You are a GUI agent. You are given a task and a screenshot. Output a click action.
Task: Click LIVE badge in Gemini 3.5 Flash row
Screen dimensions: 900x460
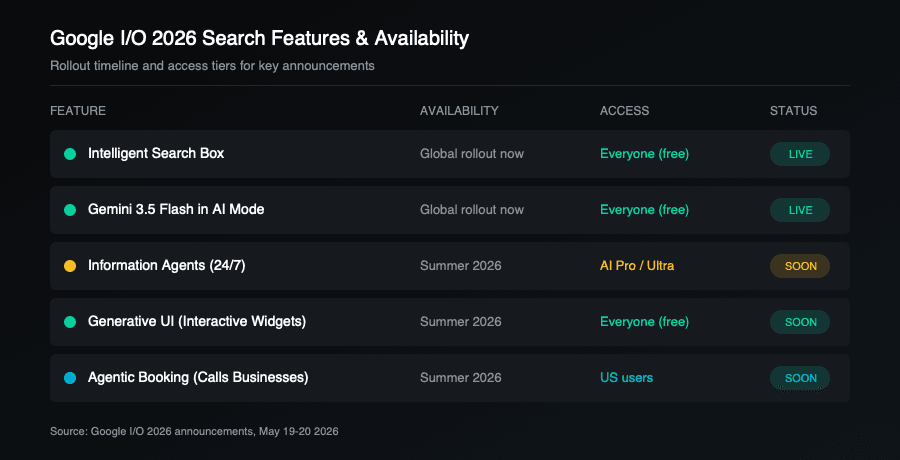click(800, 210)
